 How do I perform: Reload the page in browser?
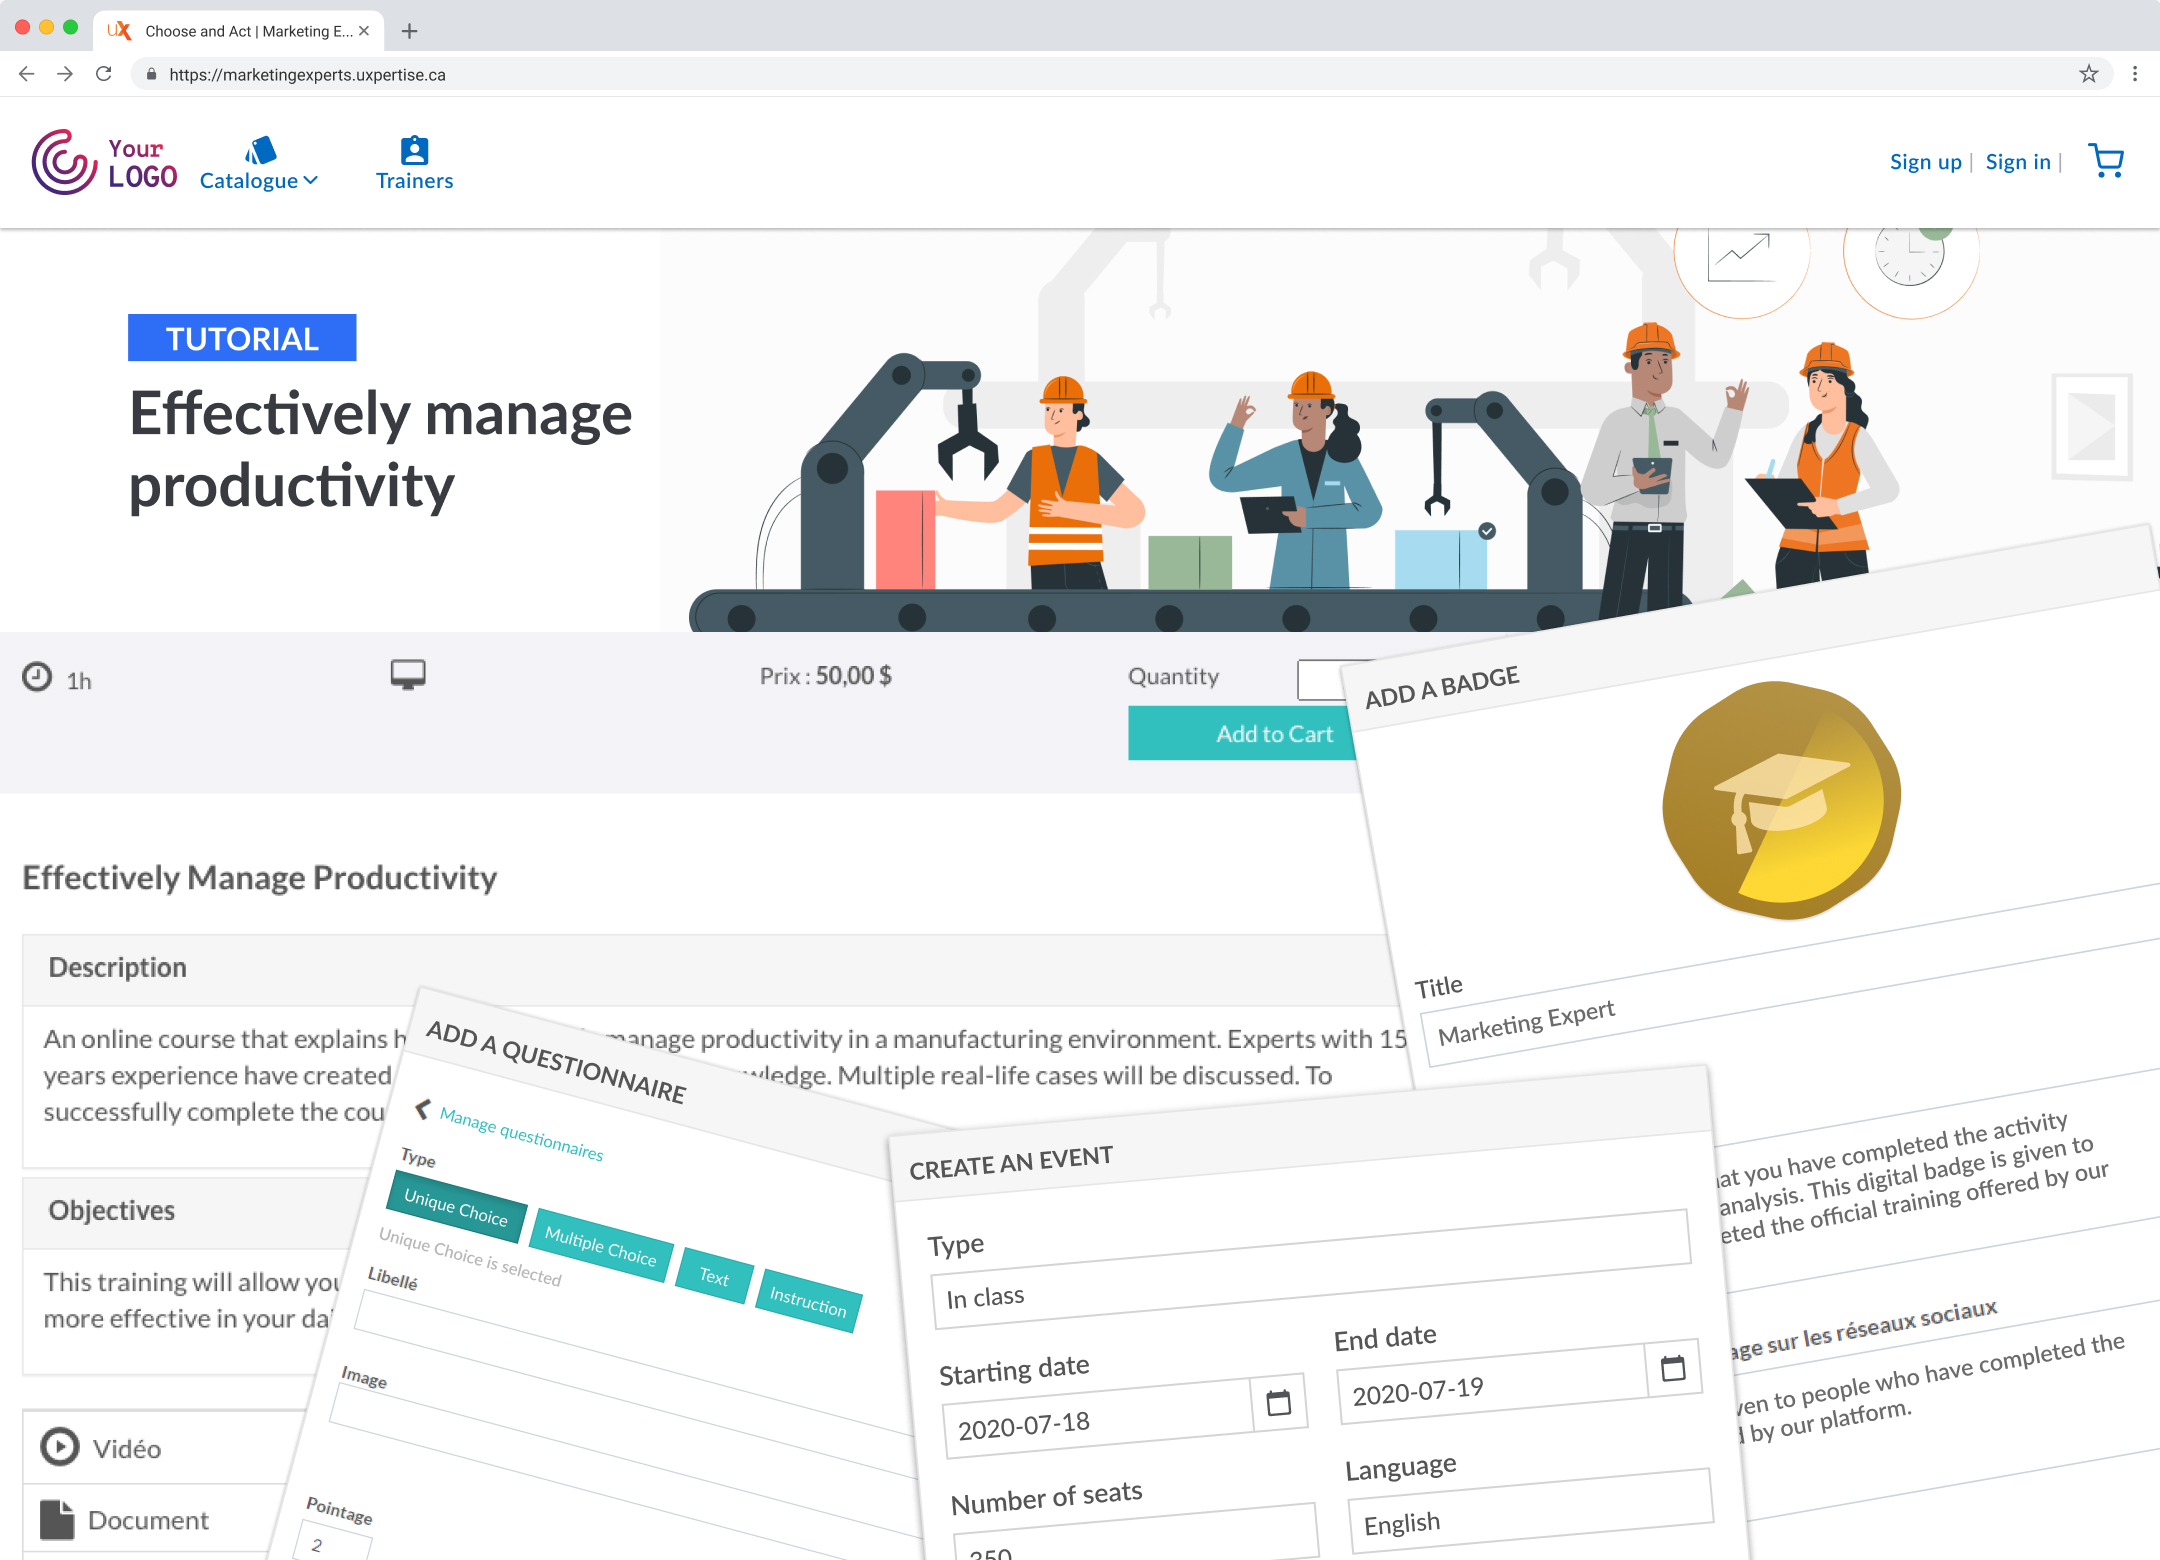(104, 74)
